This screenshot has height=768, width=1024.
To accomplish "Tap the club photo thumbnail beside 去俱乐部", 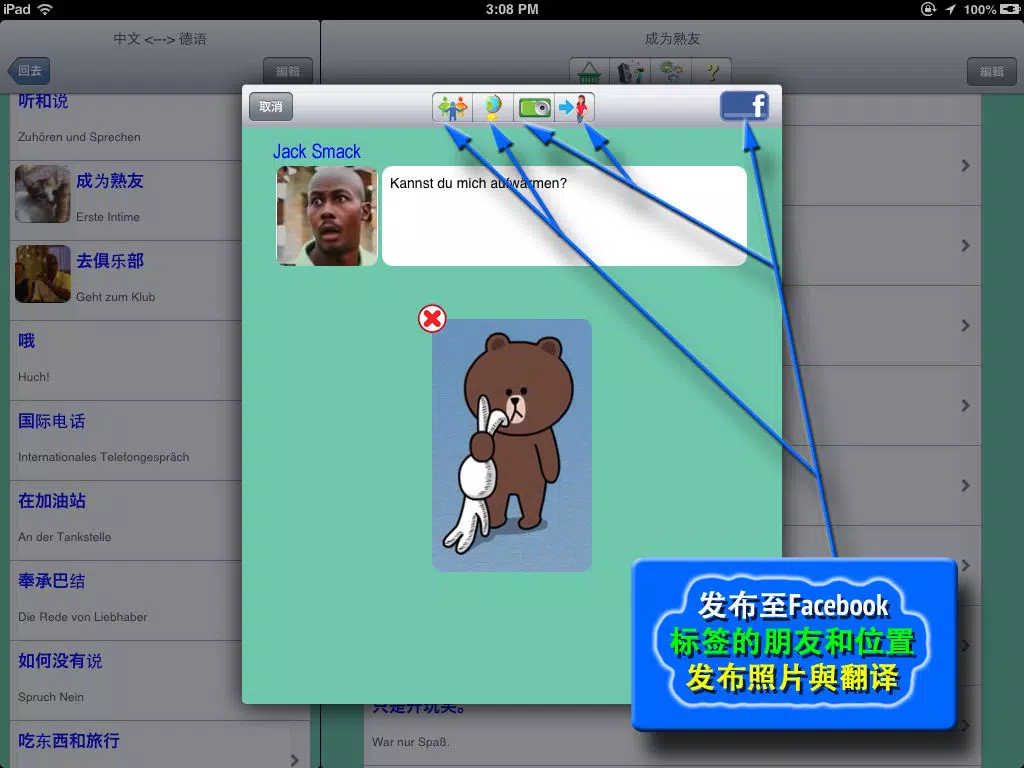I will coord(42,274).
